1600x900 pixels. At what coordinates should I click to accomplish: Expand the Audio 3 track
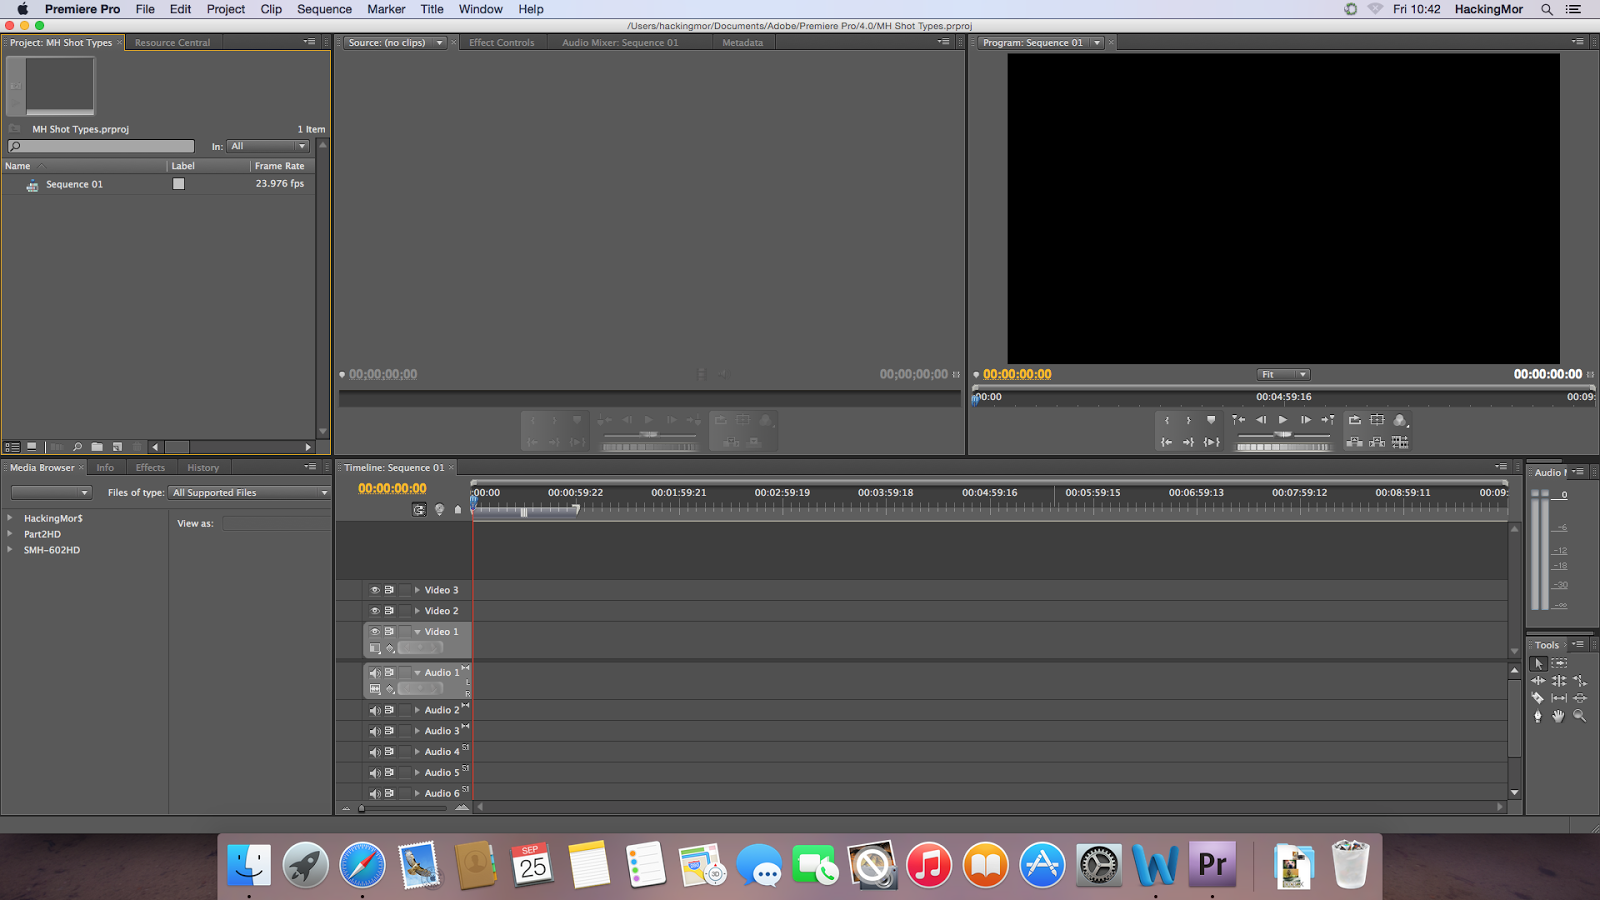pyautogui.click(x=417, y=731)
